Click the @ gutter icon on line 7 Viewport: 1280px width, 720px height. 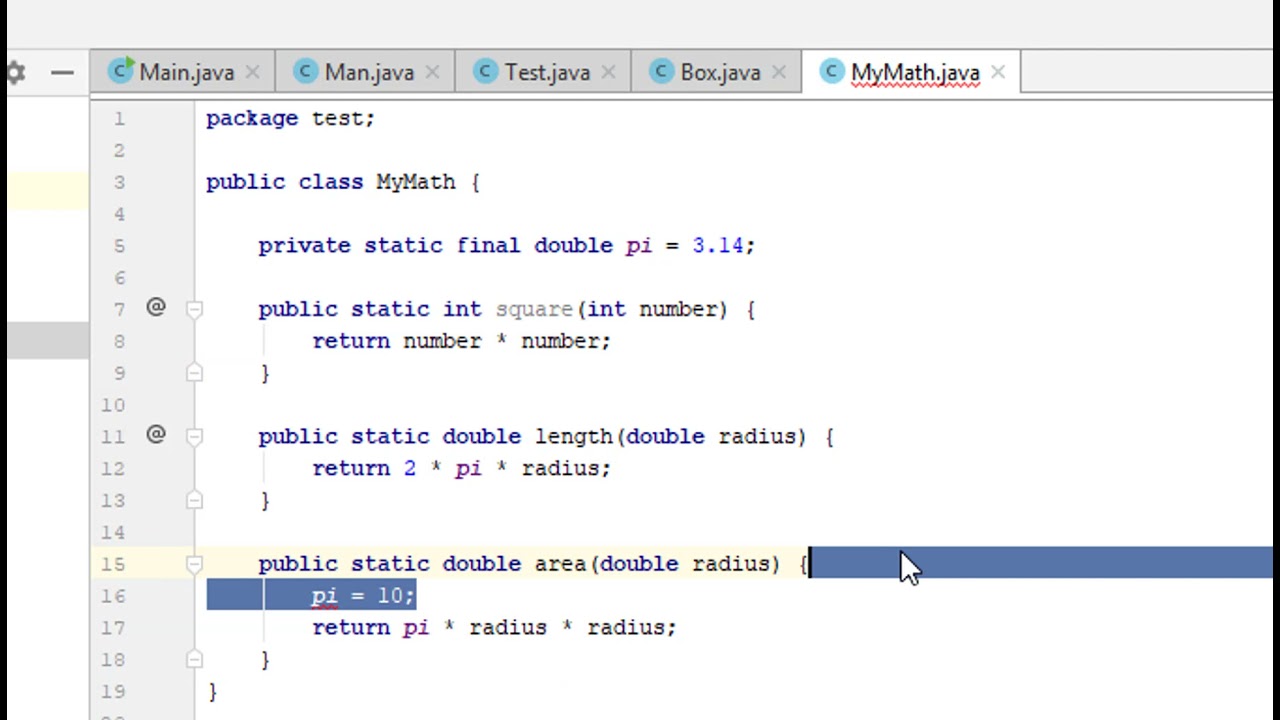click(156, 308)
